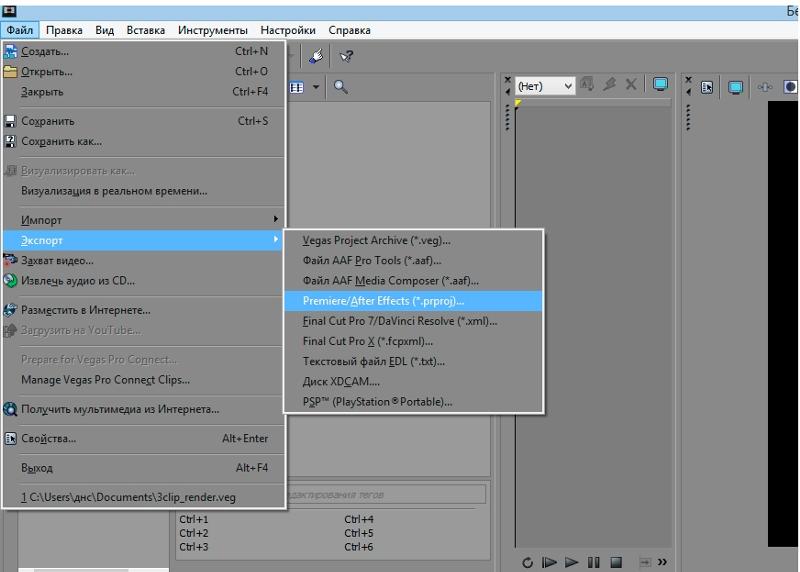
Task: Open the Файл menu
Action: click(x=20, y=30)
